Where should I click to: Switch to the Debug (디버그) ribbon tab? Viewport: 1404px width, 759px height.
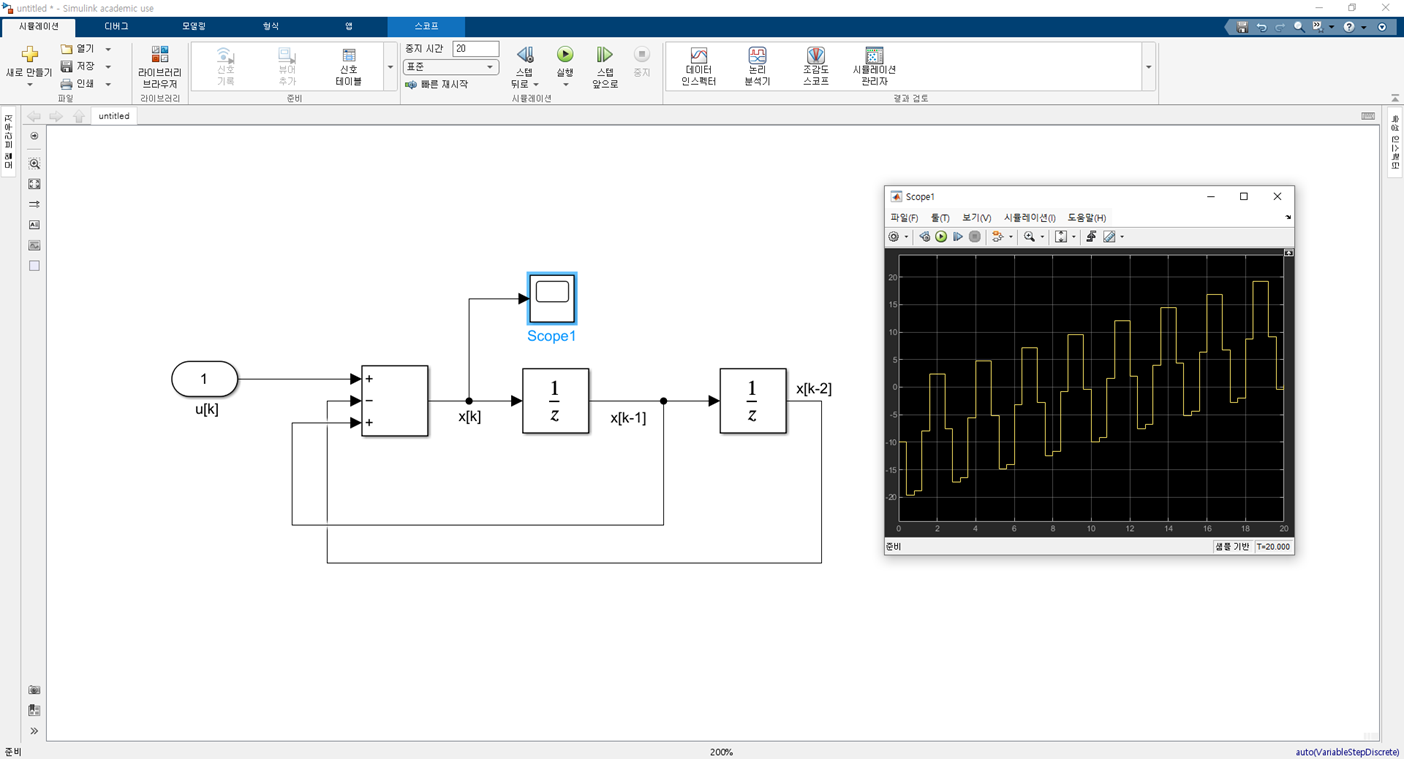116,26
